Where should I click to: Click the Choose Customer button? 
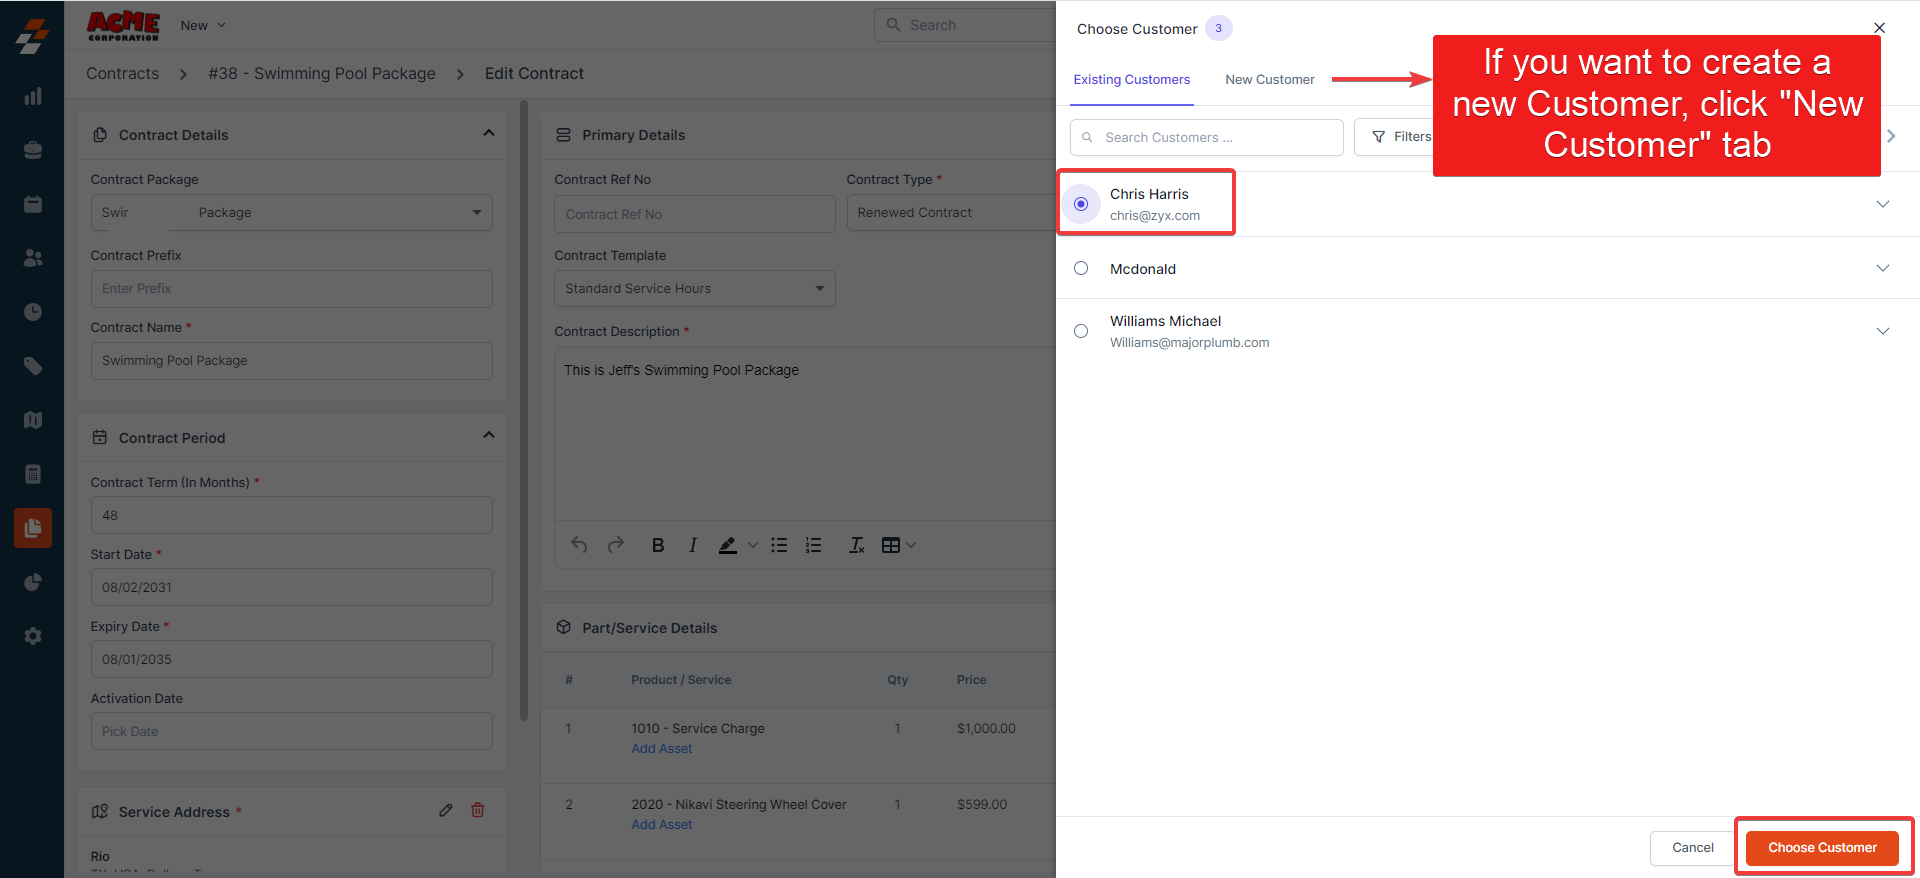[1821, 848]
